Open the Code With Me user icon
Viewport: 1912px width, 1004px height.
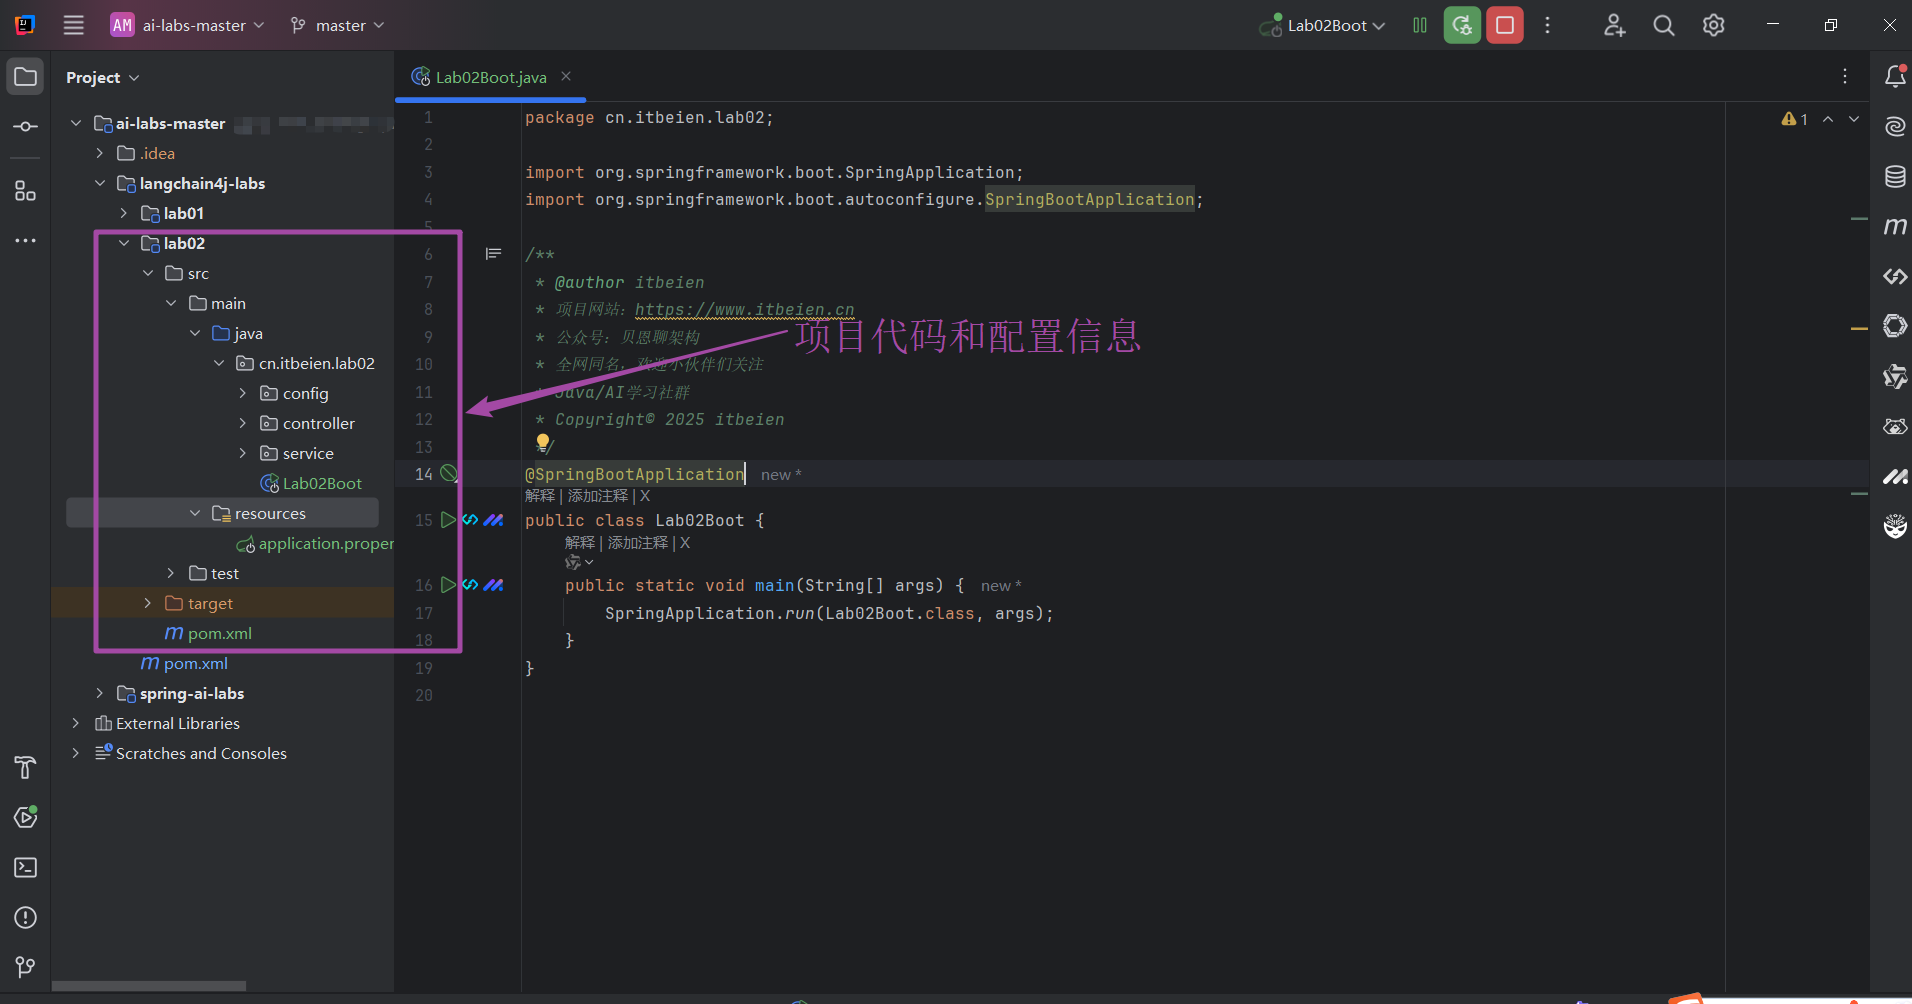pyautogui.click(x=1614, y=25)
